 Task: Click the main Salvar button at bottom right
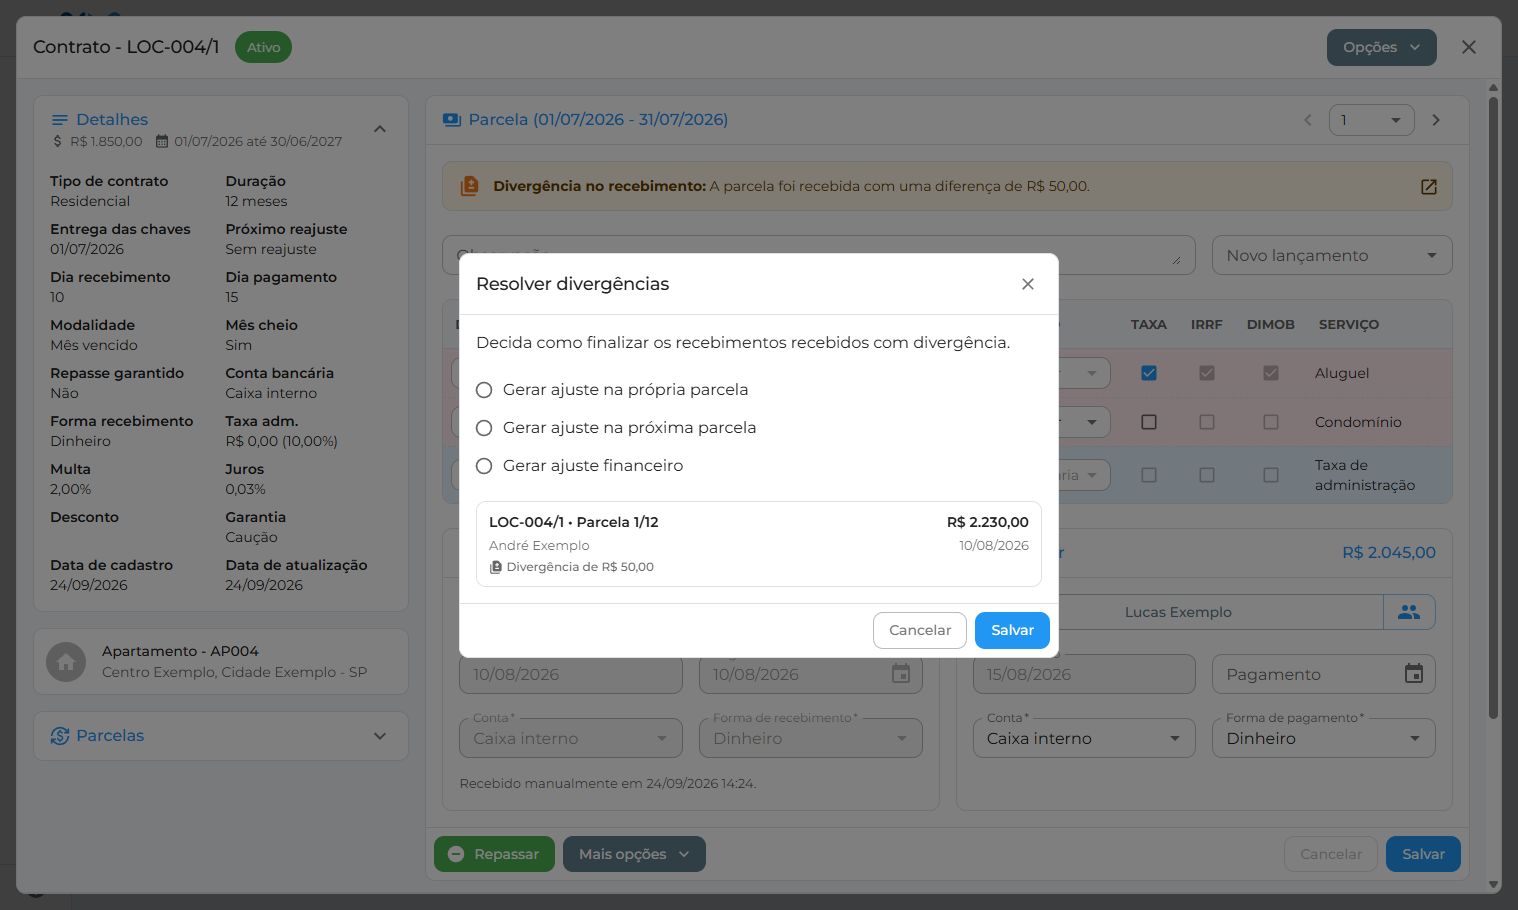pos(1423,854)
